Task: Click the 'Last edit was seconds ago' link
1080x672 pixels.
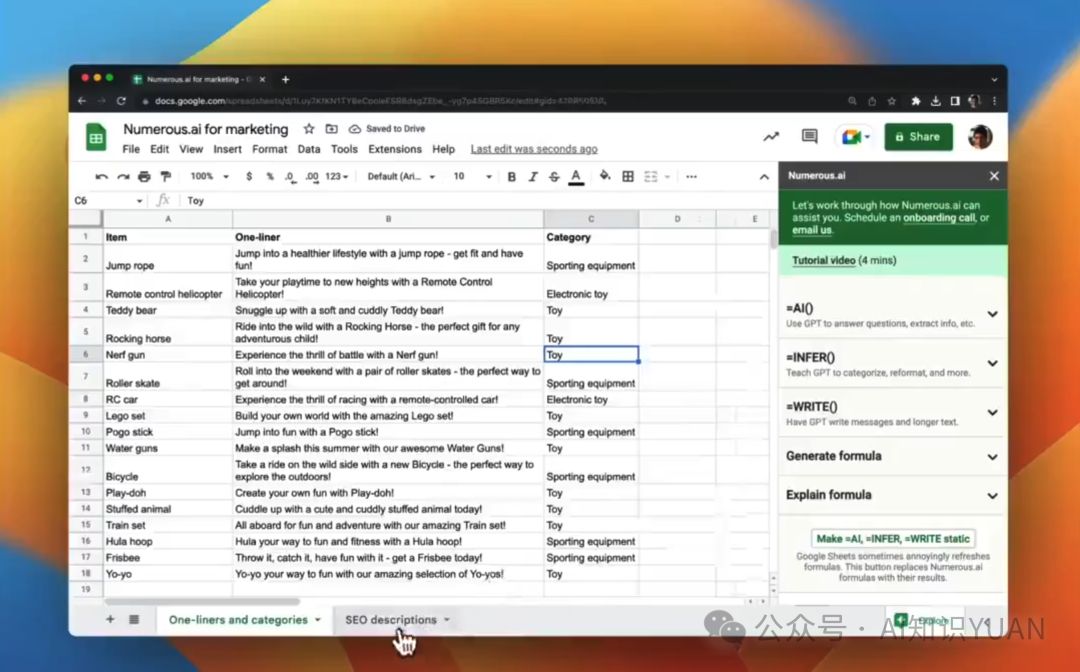Action: point(534,149)
